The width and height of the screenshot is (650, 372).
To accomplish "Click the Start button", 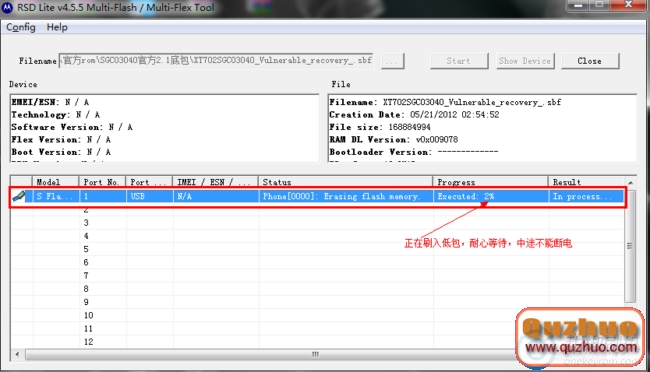I will point(459,61).
